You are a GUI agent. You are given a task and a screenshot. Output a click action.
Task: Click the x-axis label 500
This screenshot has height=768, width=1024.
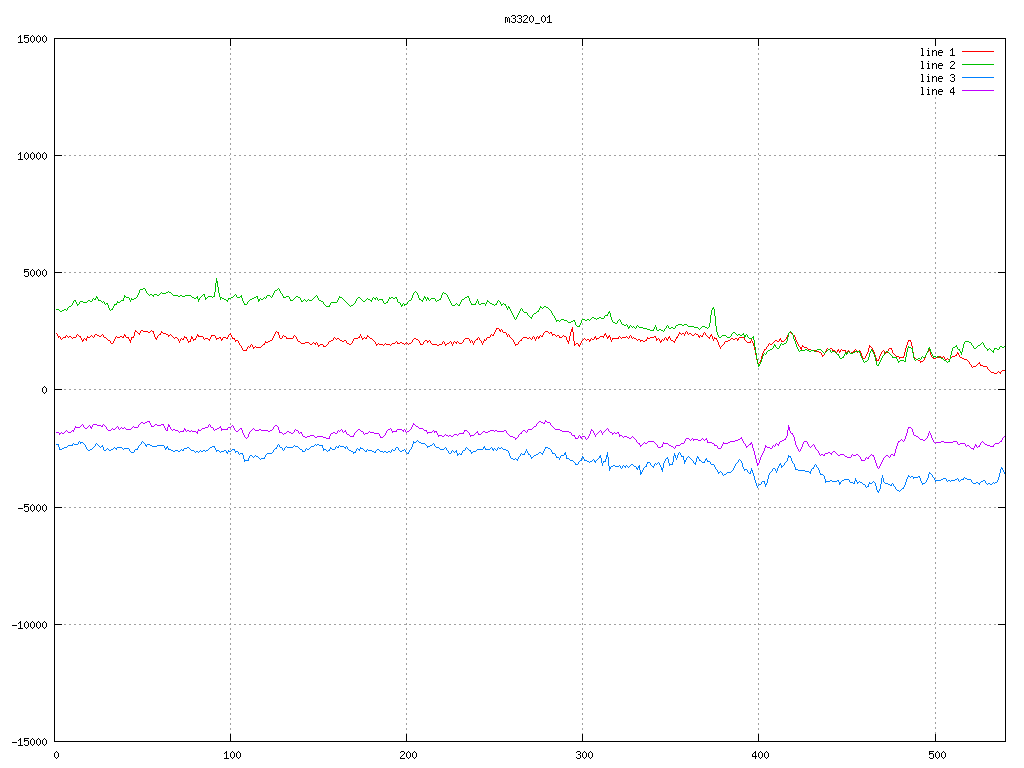click(x=937, y=756)
